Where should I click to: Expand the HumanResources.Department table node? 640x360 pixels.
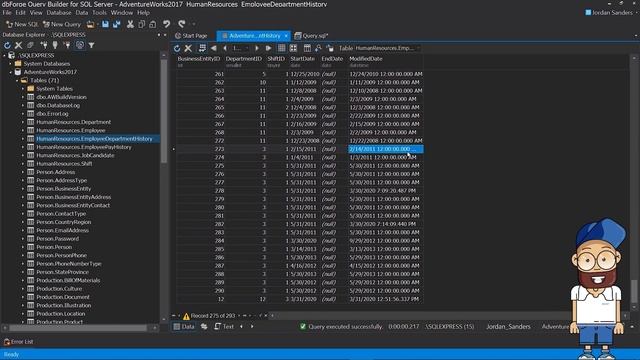click(23, 122)
